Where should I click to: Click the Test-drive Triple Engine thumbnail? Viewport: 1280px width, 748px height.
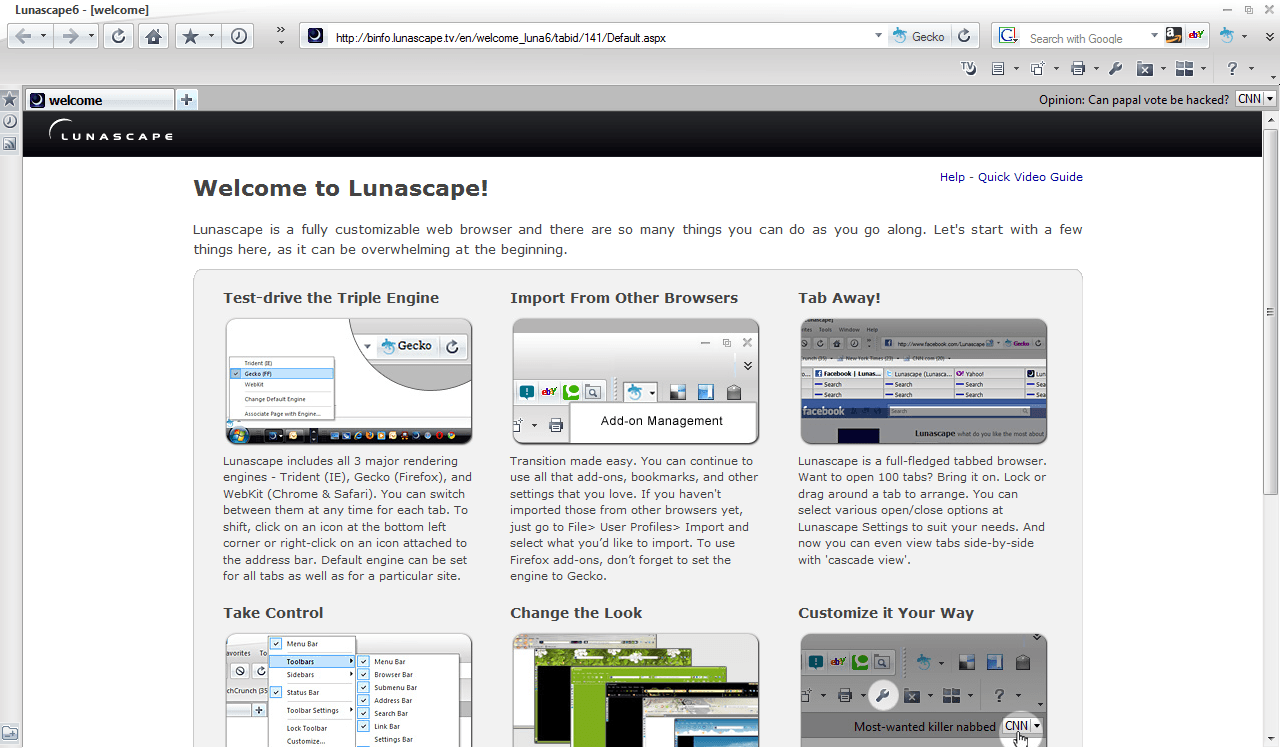pos(348,381)
